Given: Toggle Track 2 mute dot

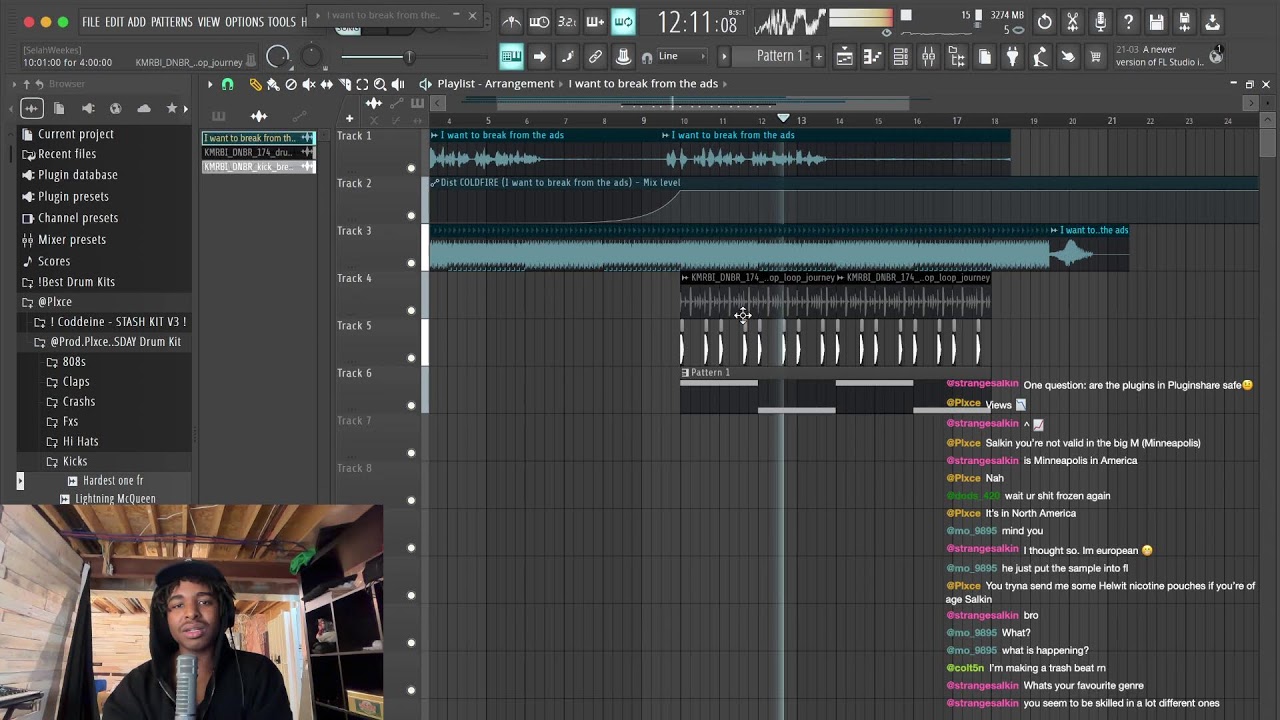Looking at the screenshot, I should pos(411,216).
